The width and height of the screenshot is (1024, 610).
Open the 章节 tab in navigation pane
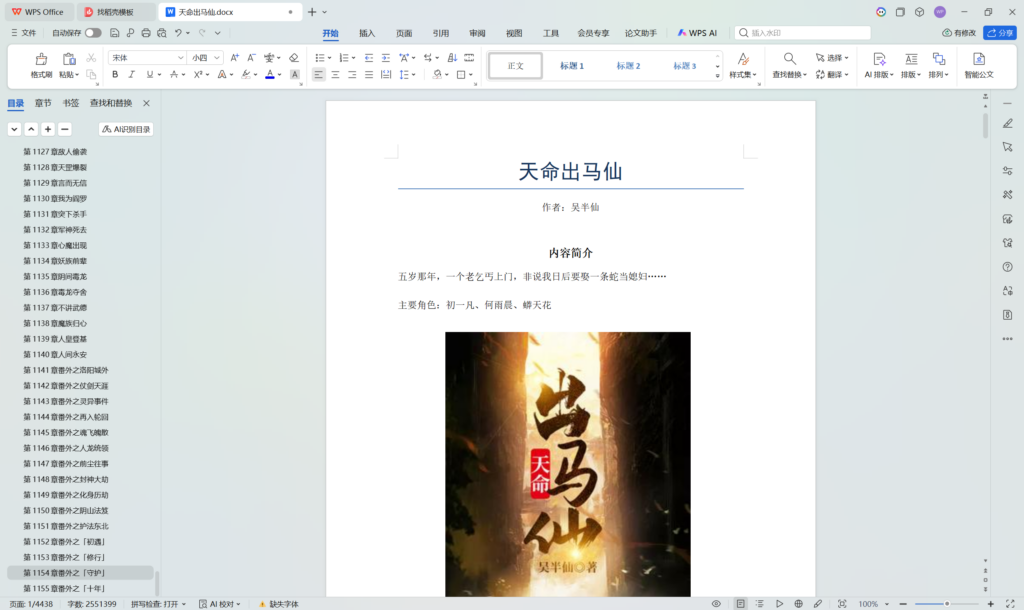(x=43, y=103)
